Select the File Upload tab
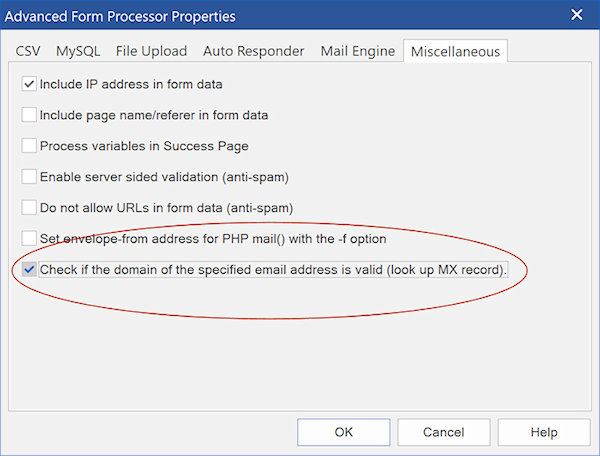 (x=151, y=51)
